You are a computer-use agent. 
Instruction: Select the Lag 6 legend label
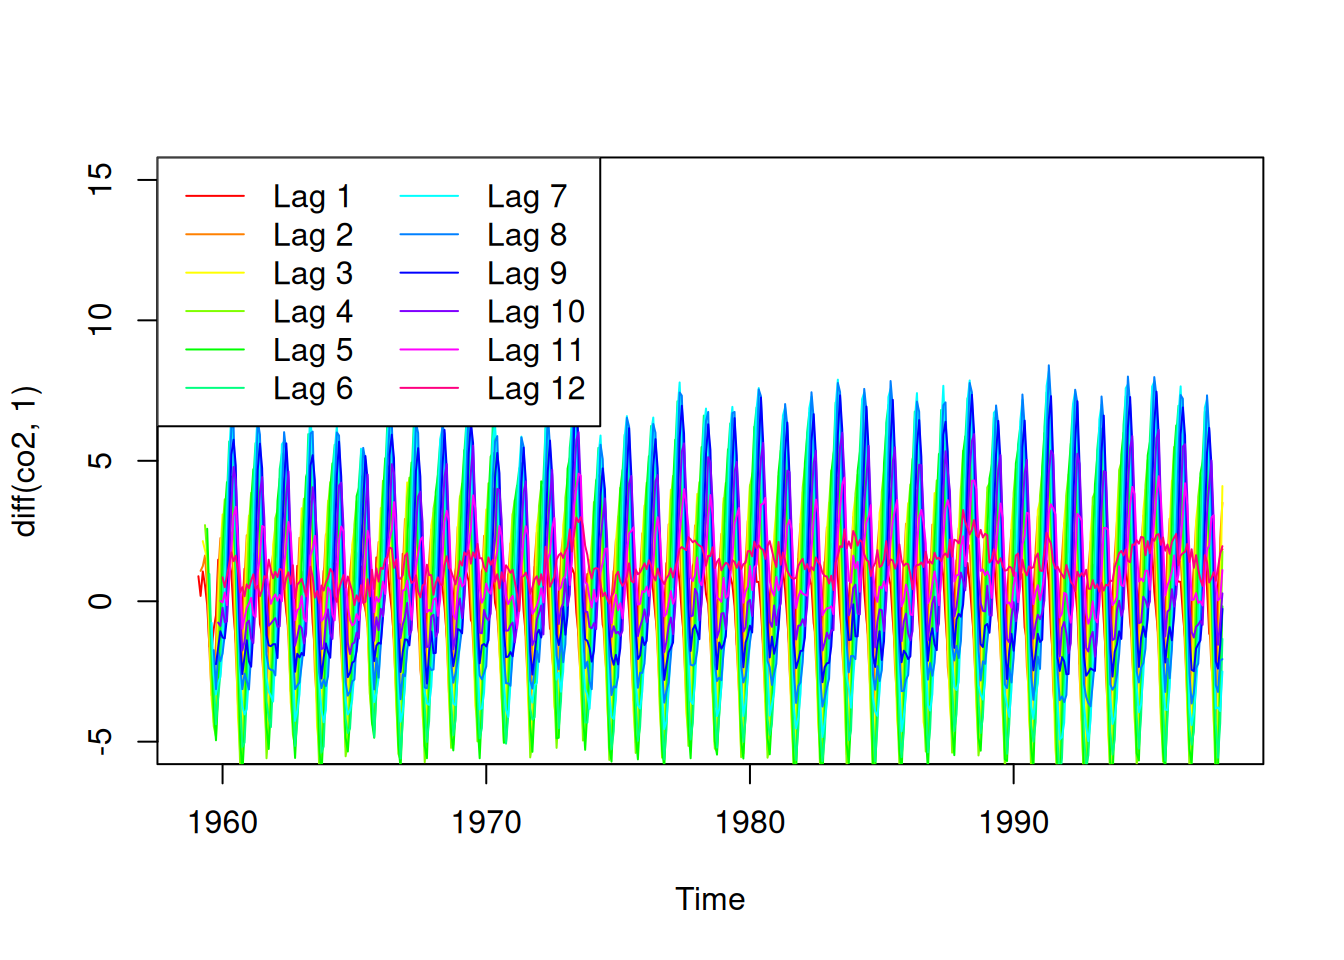[313, 389]
